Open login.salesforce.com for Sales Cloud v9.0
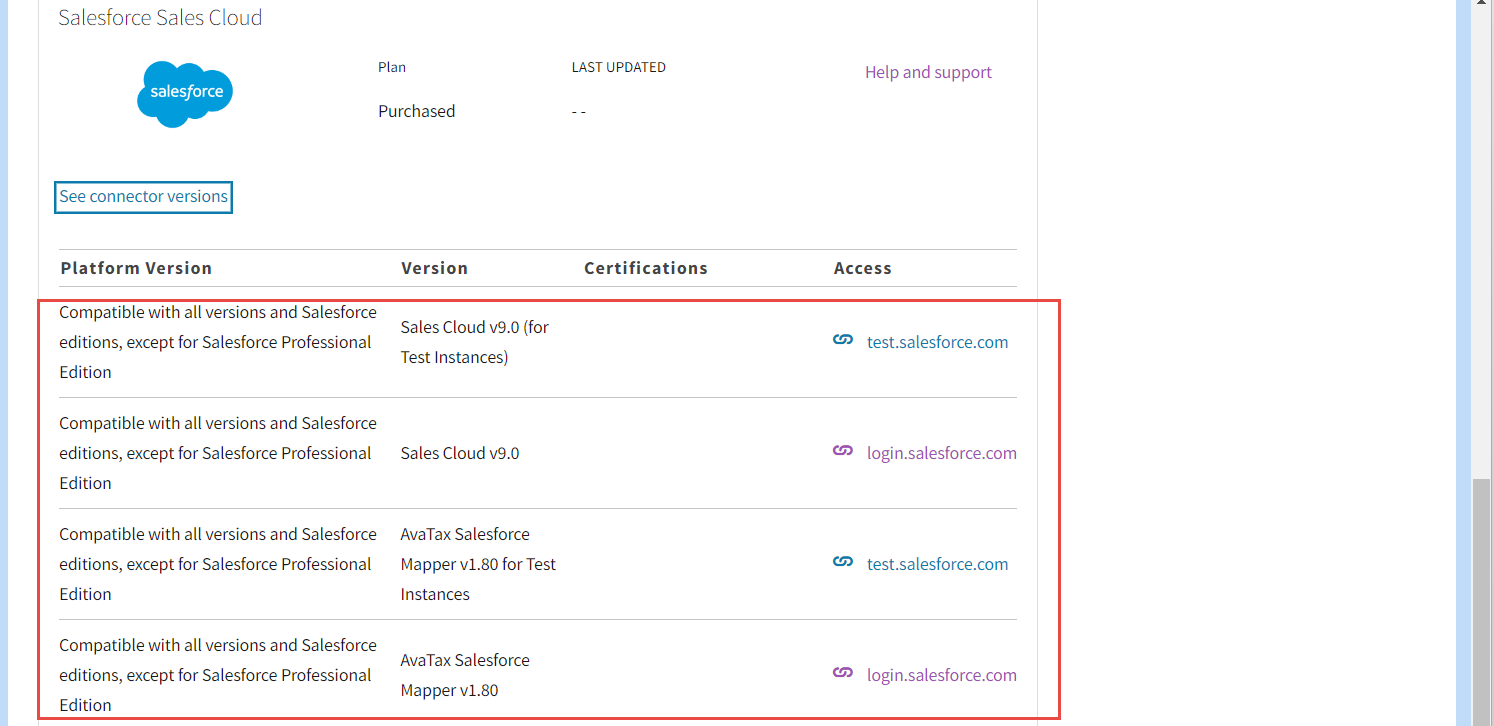 942,453
